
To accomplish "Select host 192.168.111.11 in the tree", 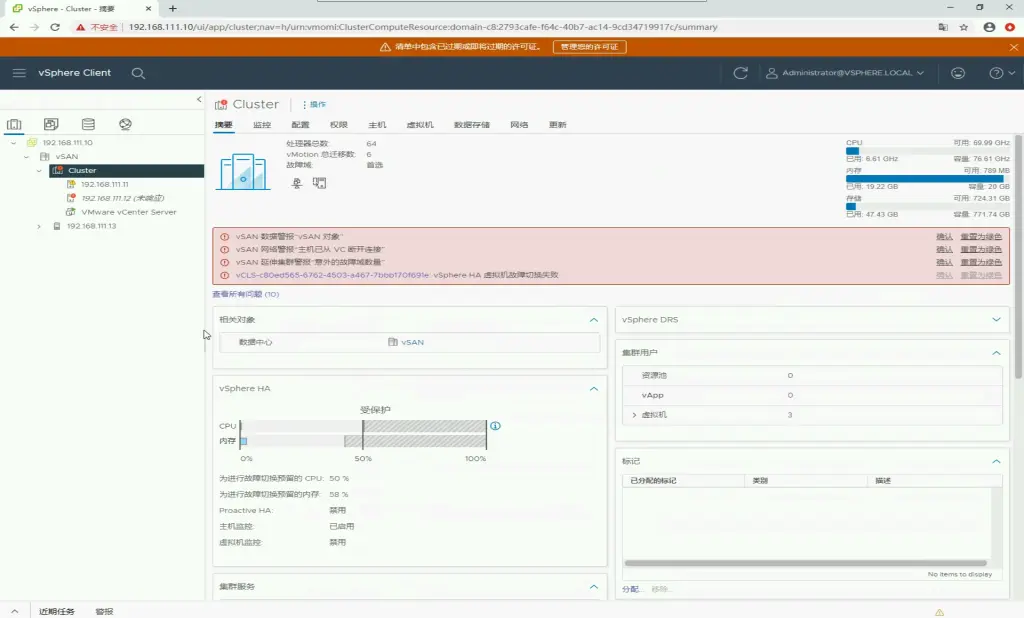I will tap(104, 184).
